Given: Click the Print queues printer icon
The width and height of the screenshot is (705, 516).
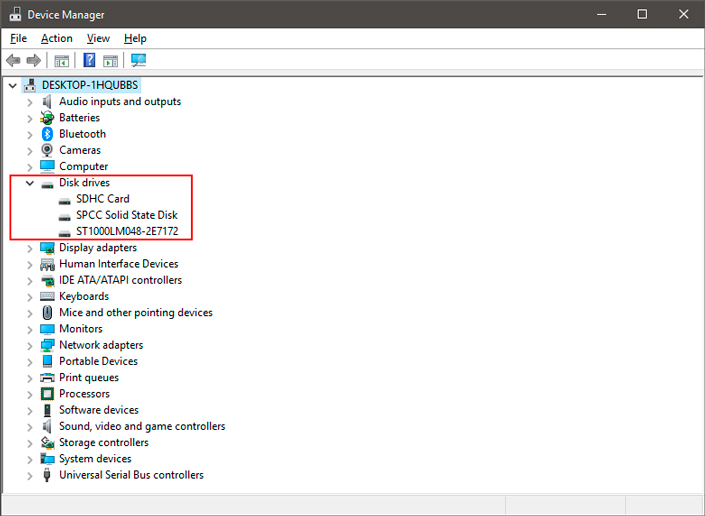Looking at the screenshot, I should [47, 378].
